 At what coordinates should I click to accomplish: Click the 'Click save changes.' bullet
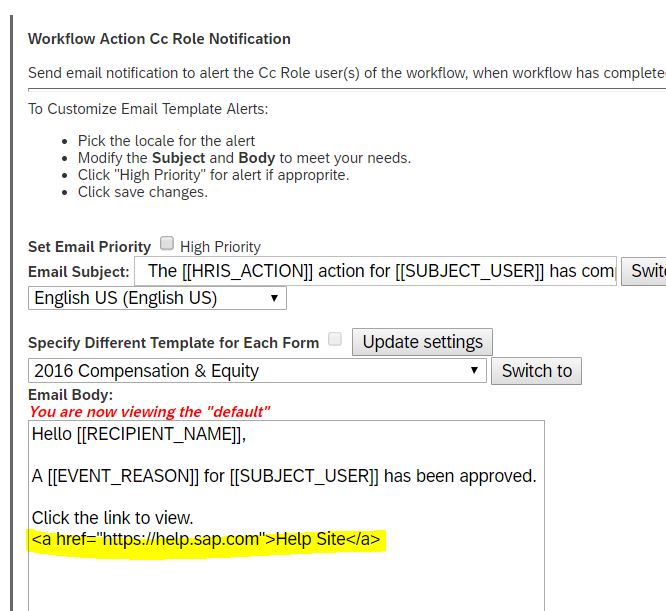[143, 192]
